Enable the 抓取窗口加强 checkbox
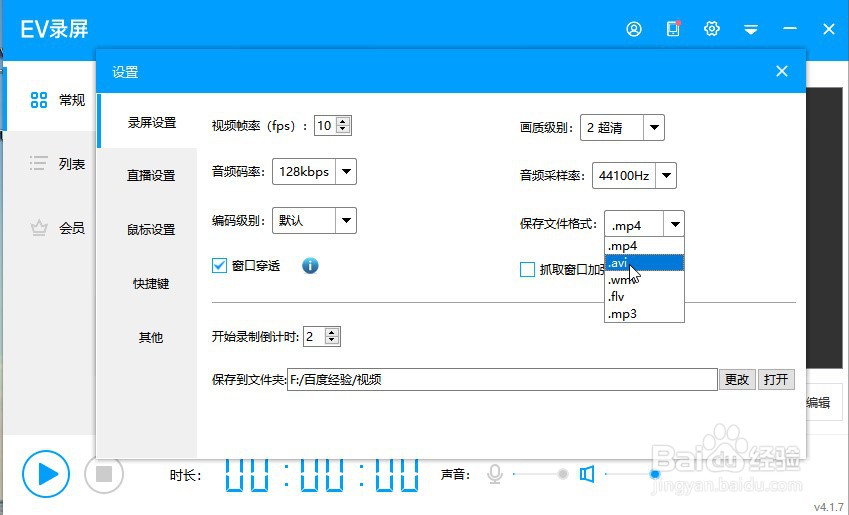Screen dimensions: 849x515 527,269
